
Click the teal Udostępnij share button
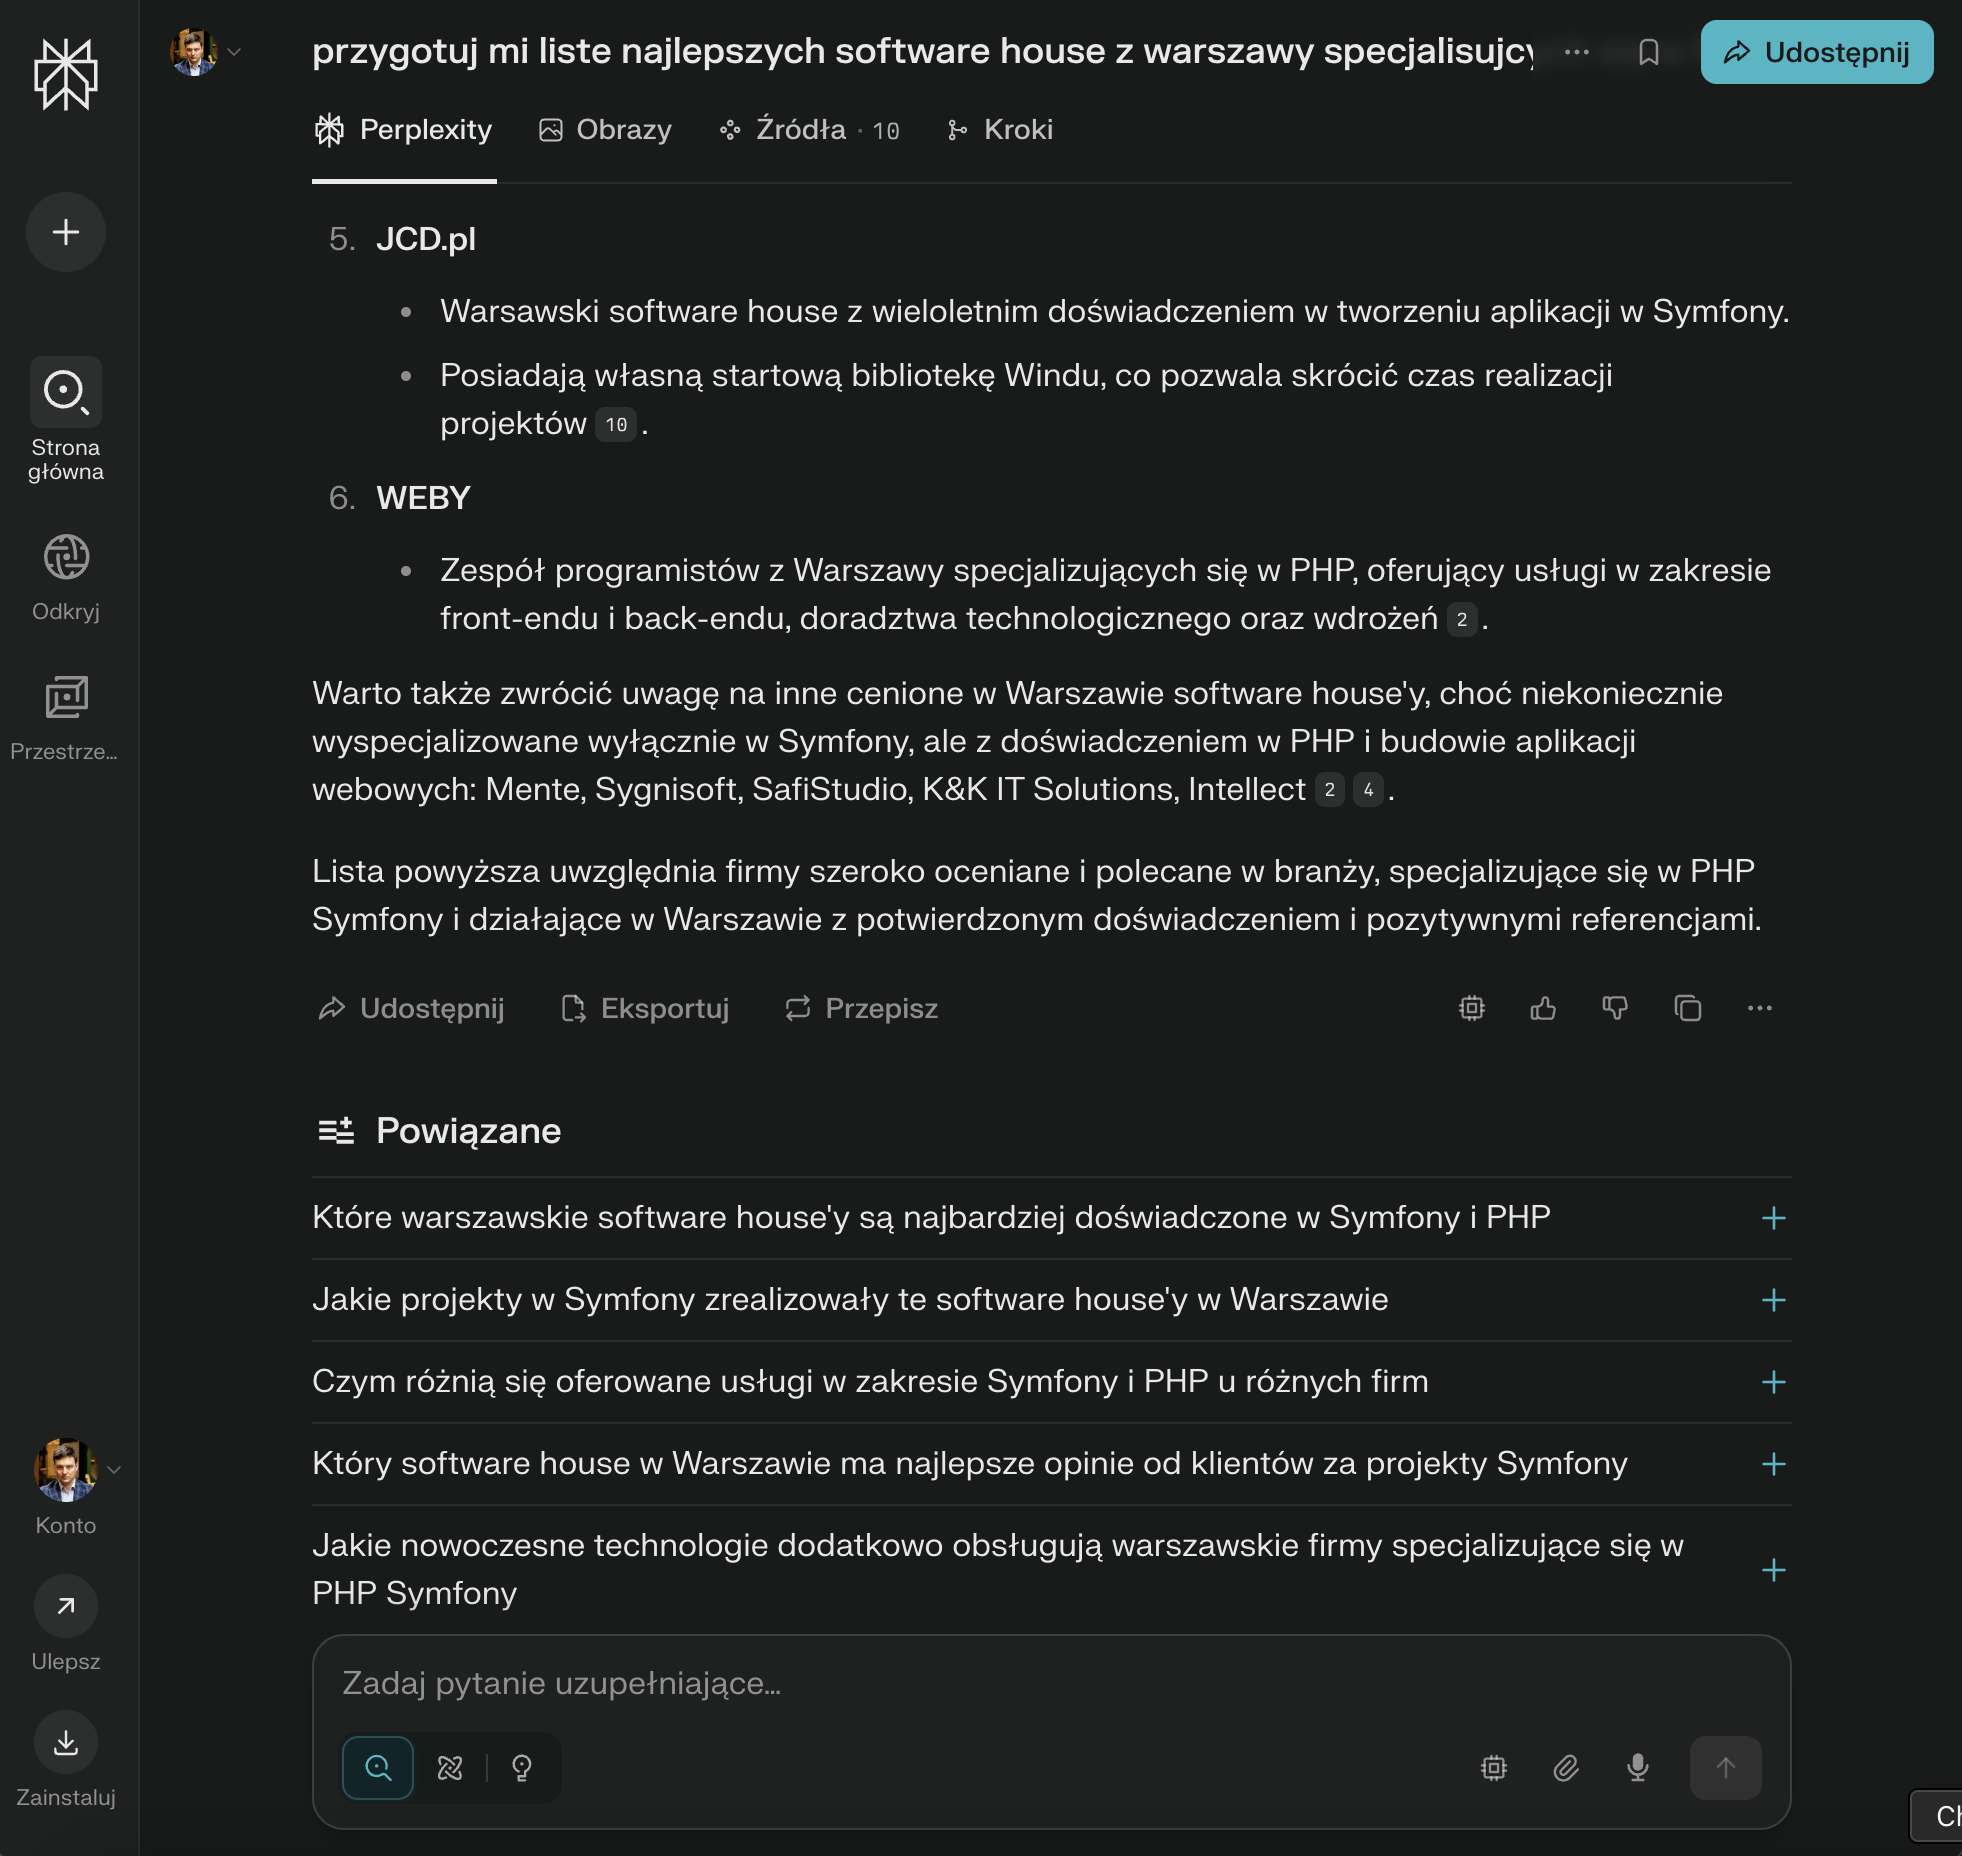(1817, 52)
